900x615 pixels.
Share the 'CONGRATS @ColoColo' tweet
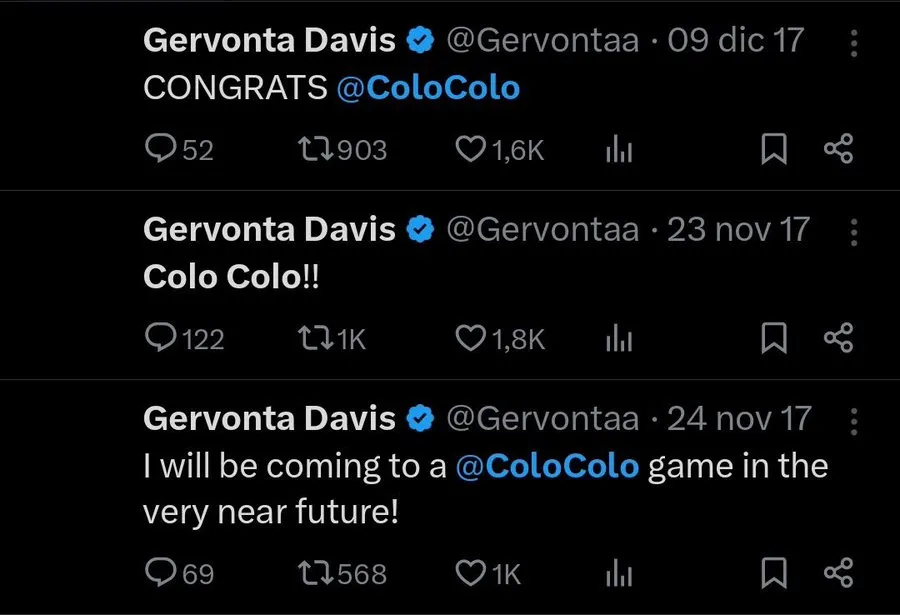(x=837, y=150)
